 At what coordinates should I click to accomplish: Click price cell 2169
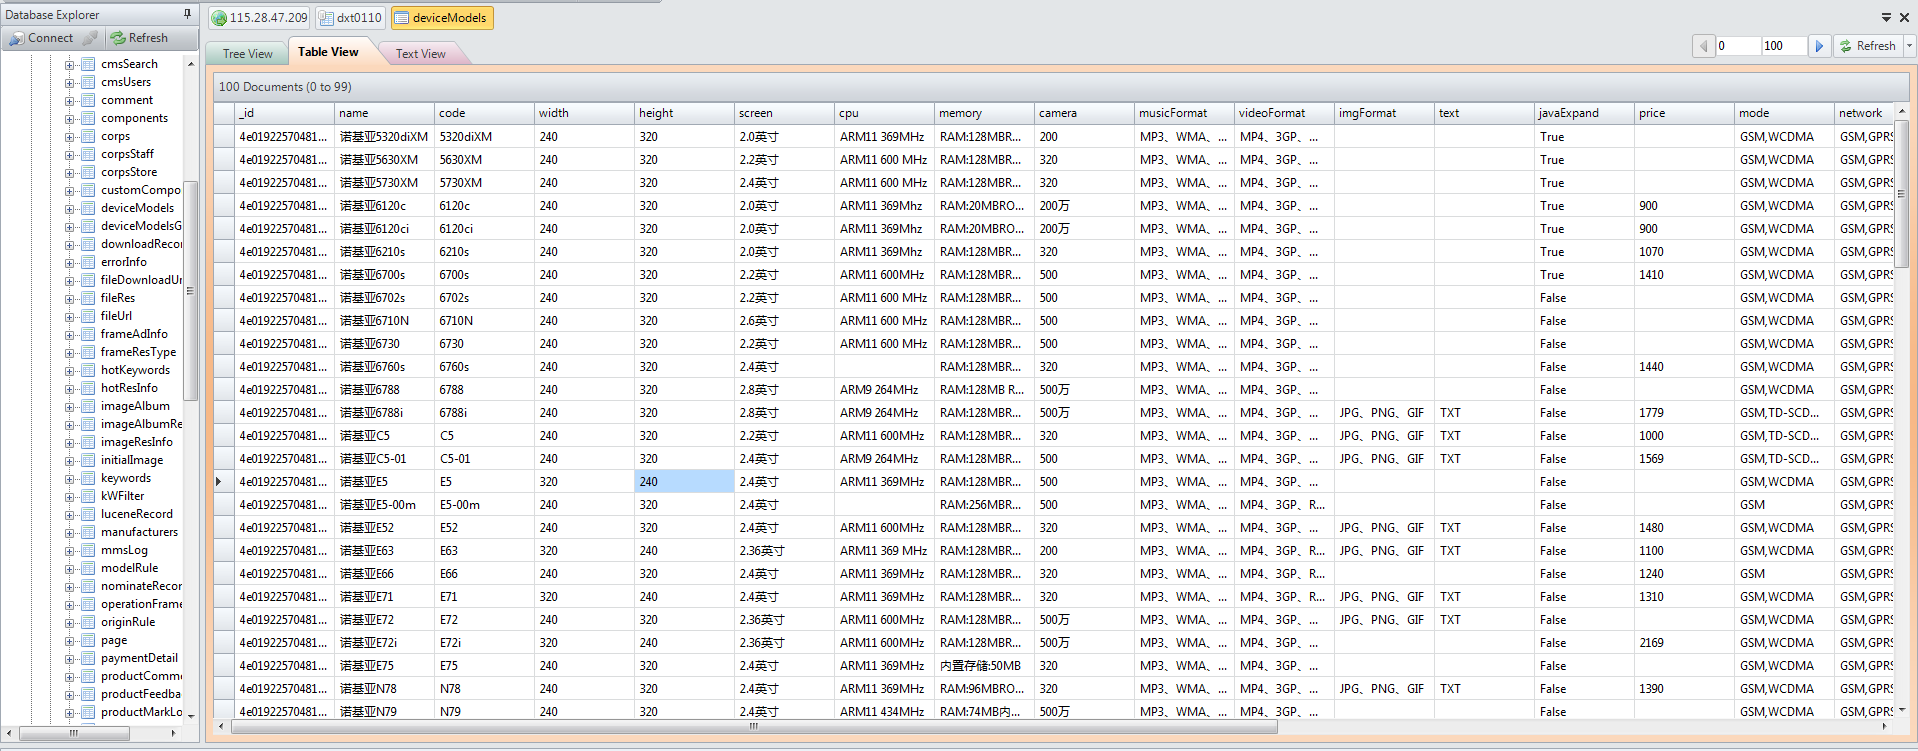pyautogui.click(x=1684, y=643)
